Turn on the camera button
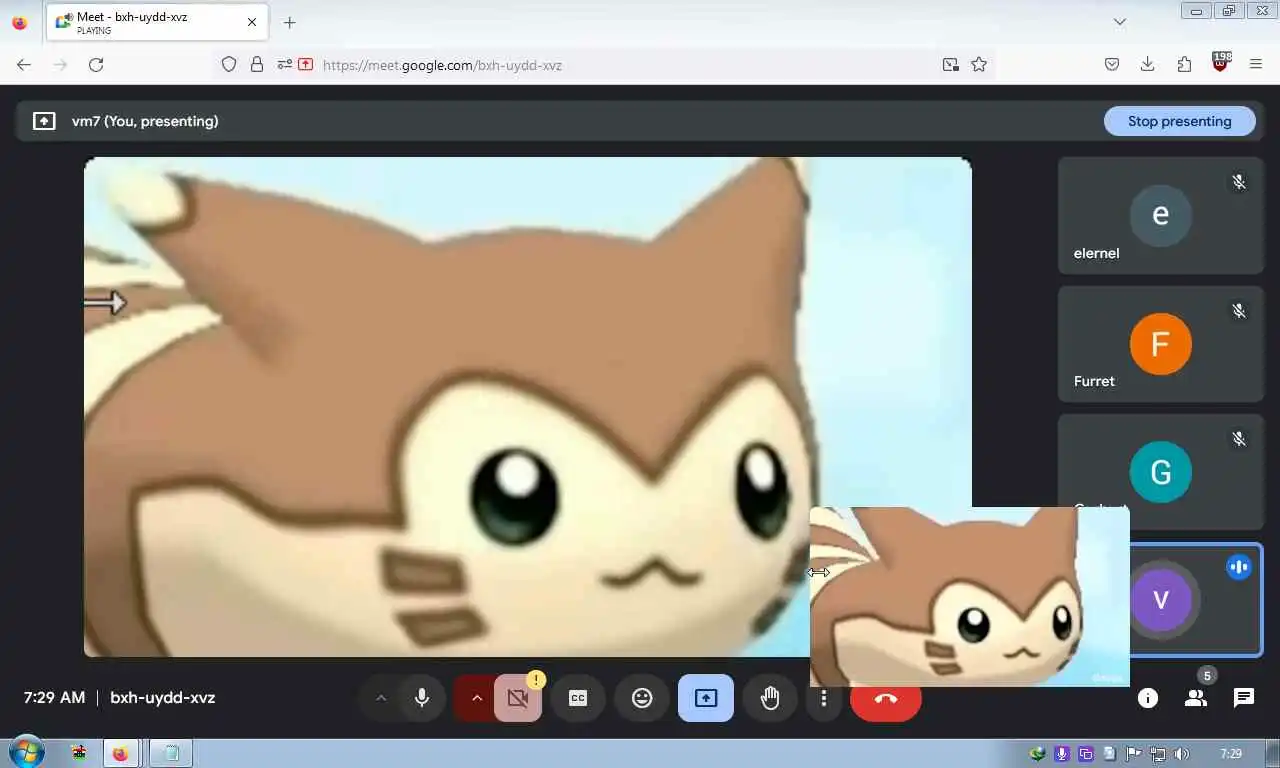Screen dimensions: 1280x768 coord(518,698)
